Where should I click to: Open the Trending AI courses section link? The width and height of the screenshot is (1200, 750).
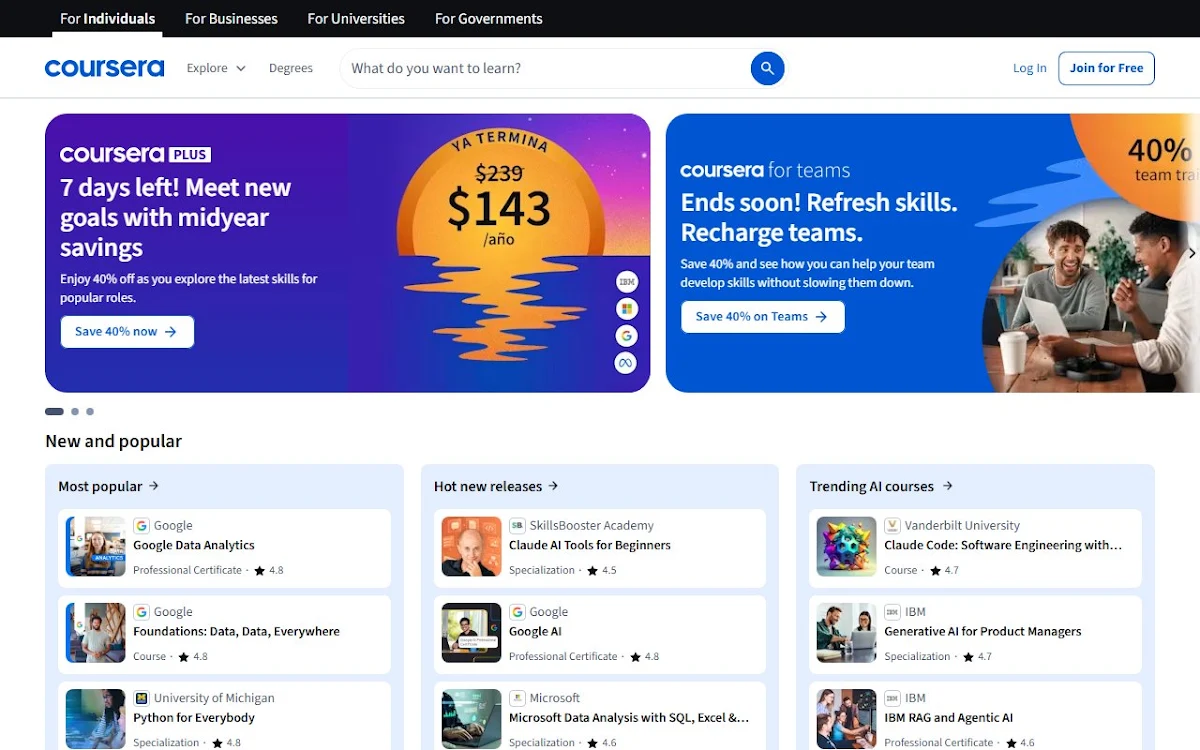coord(881,486)
